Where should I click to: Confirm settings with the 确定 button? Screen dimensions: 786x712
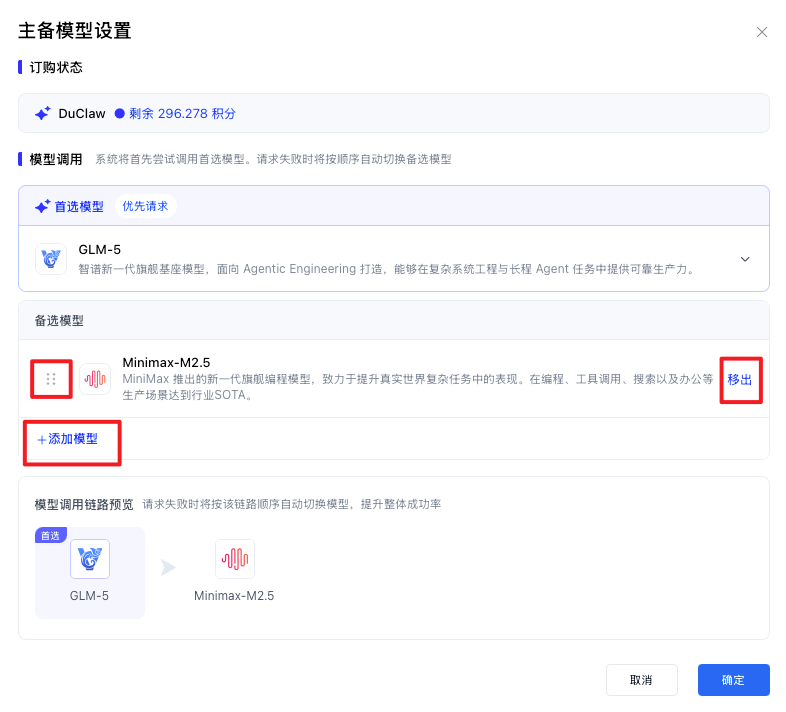pyautogui.click(x=733, y=680)
